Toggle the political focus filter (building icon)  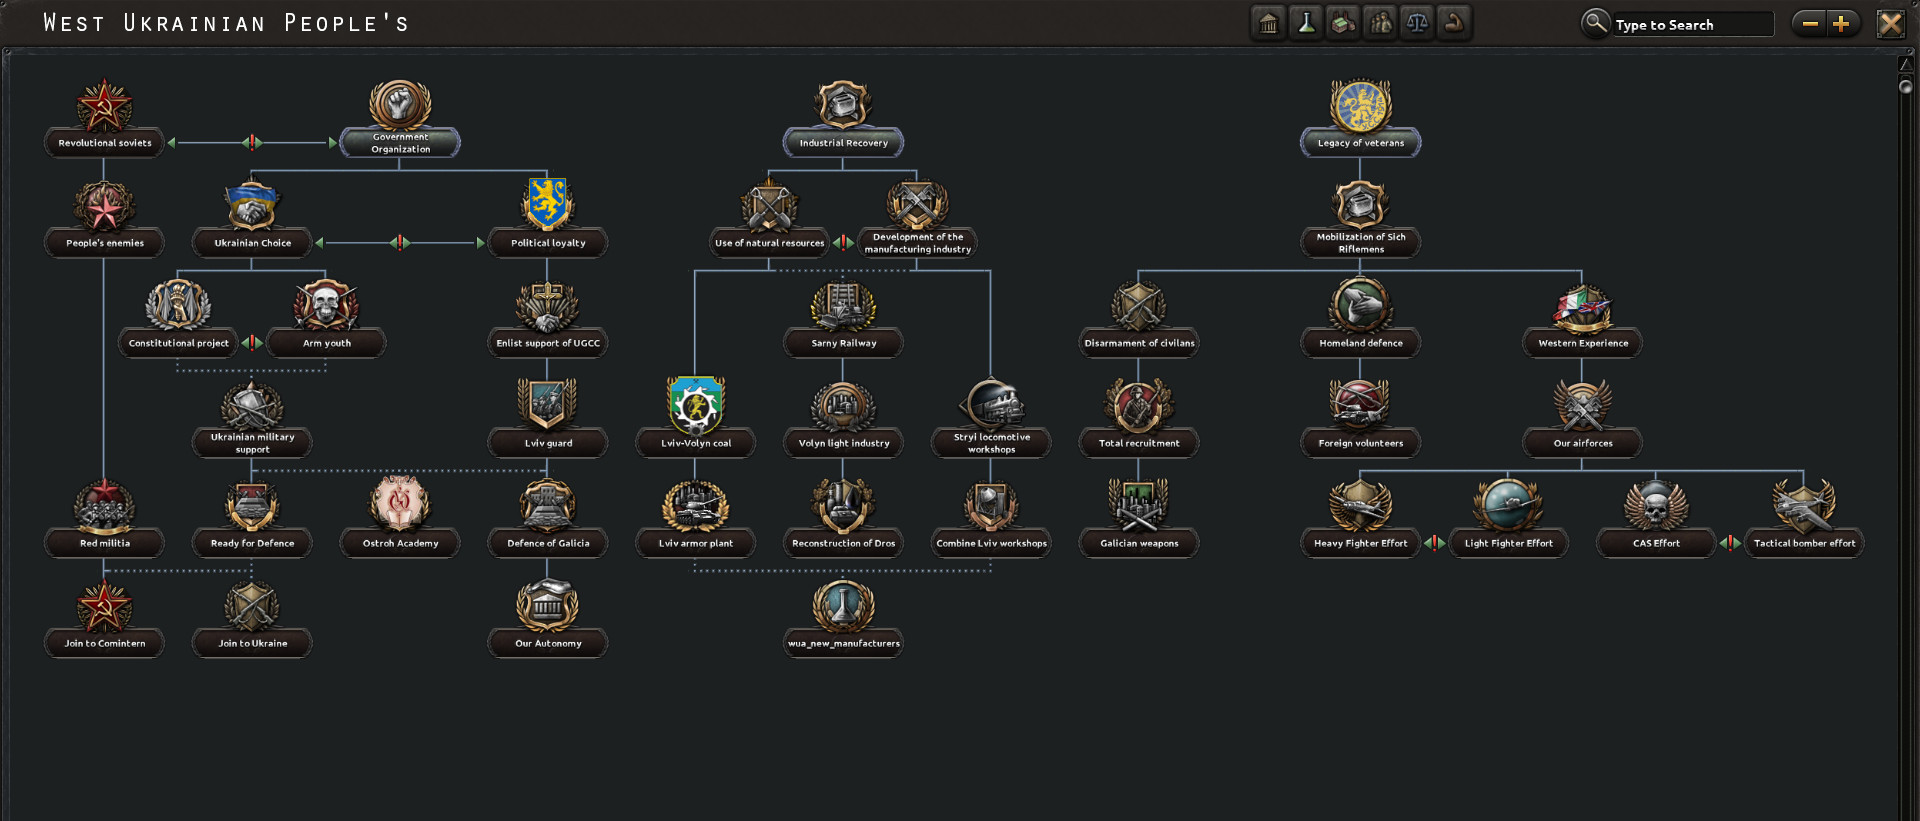[x=1268, y=23]
